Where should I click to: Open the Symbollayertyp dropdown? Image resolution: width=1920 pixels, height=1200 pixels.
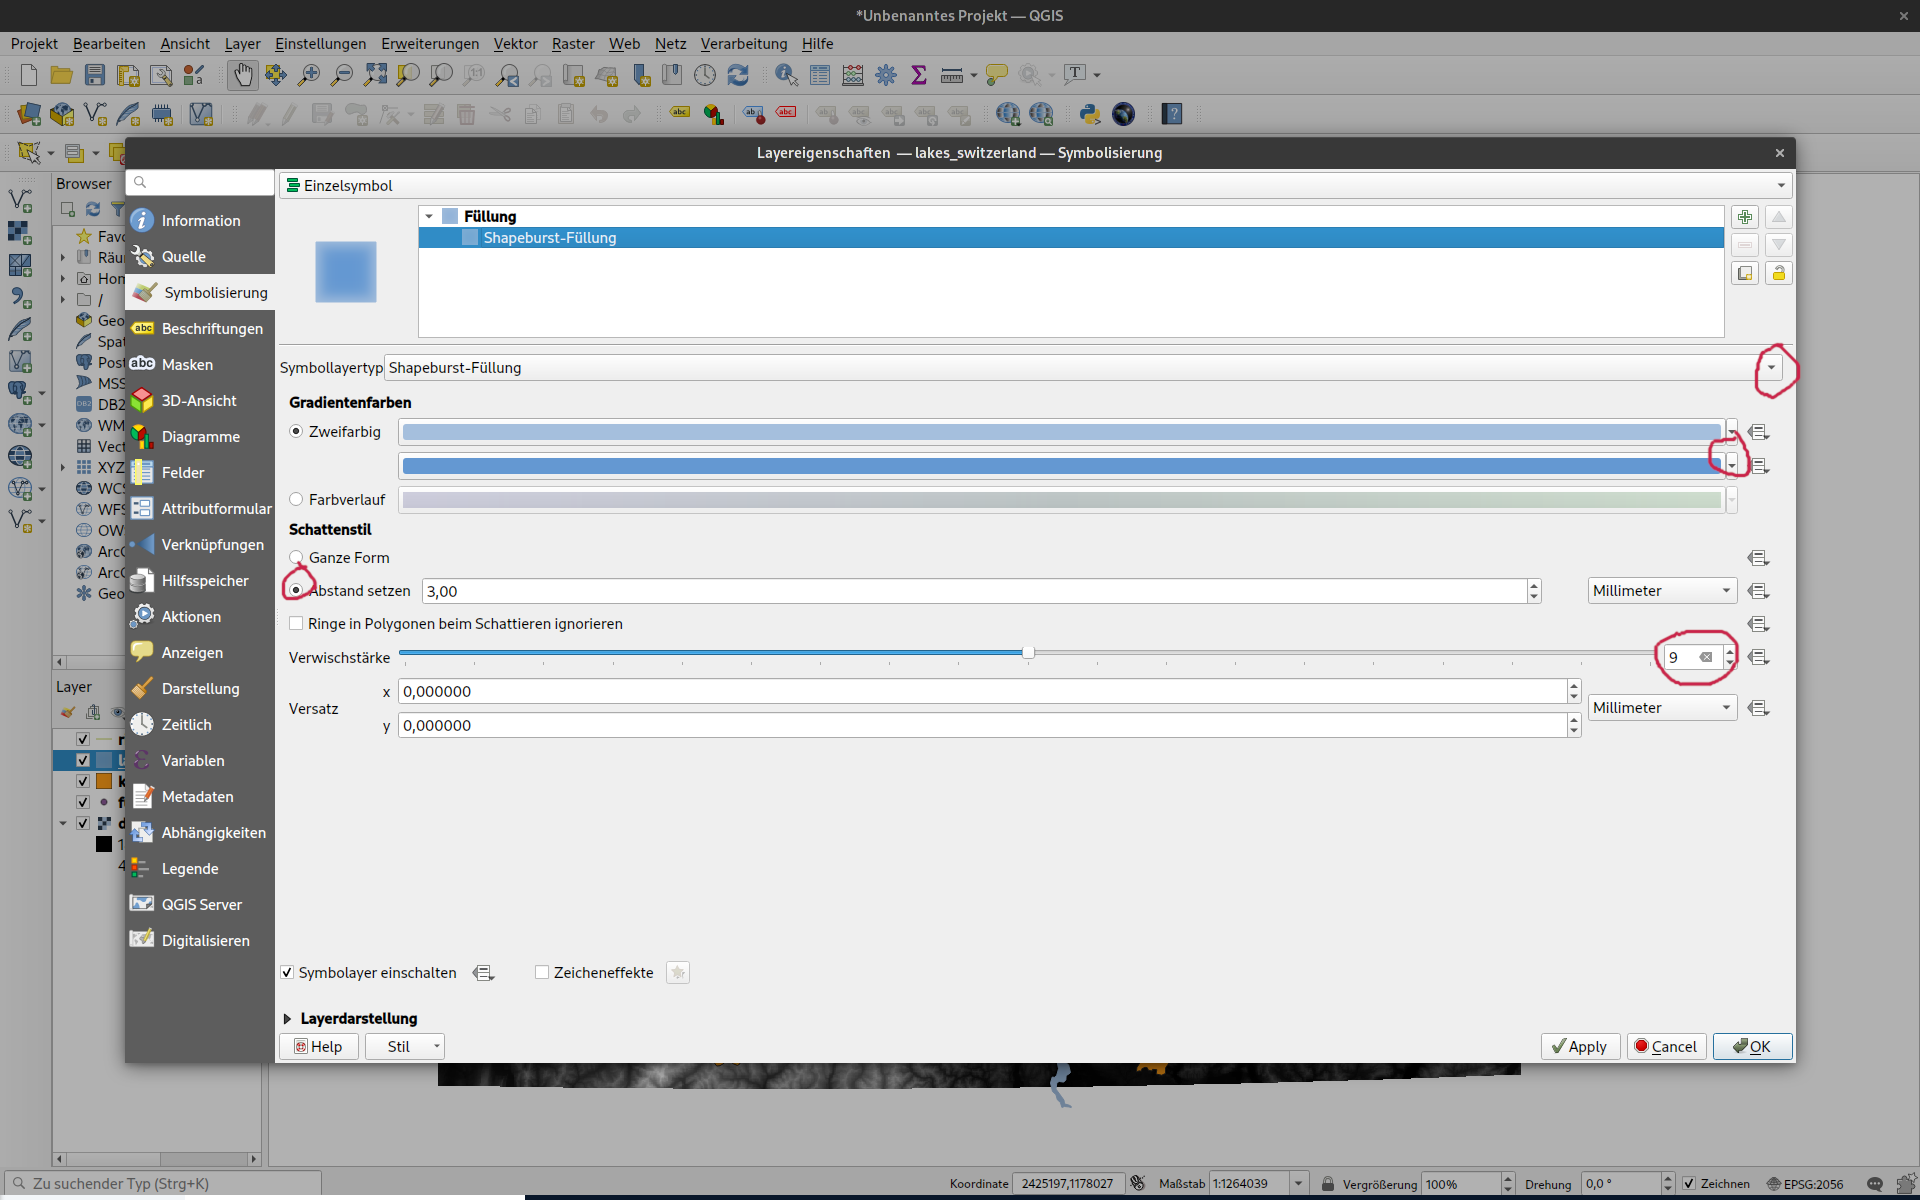pos(1770,367)
